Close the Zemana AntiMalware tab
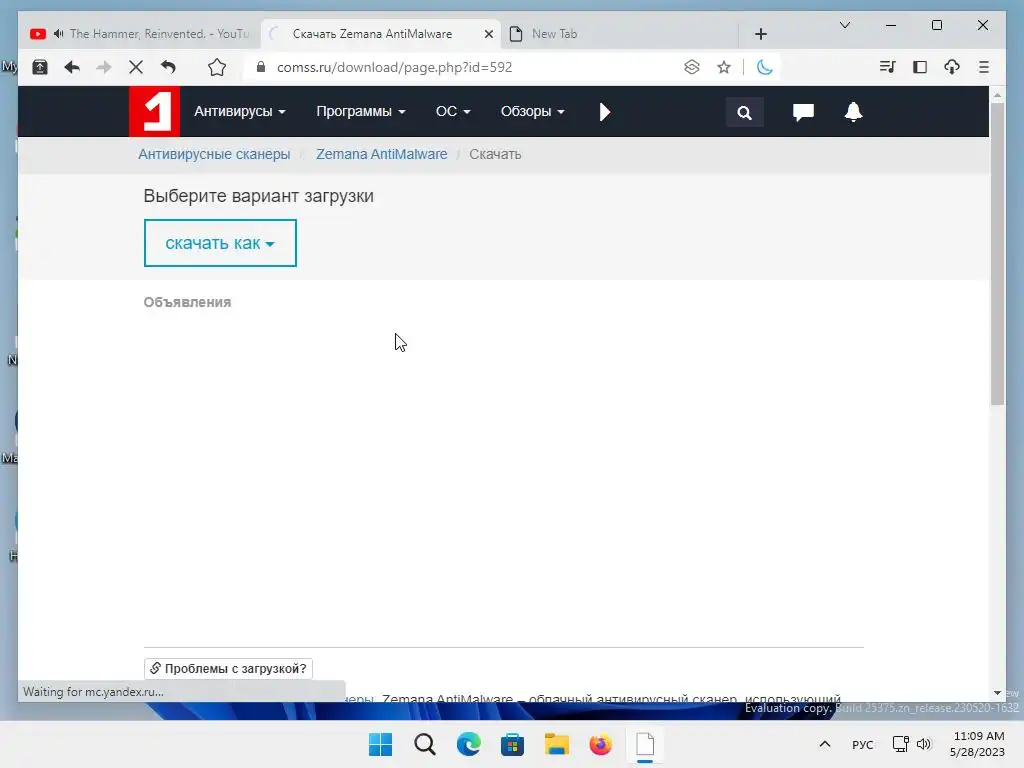The height and width of the screenshot is (768, 1024). (488, 34)
